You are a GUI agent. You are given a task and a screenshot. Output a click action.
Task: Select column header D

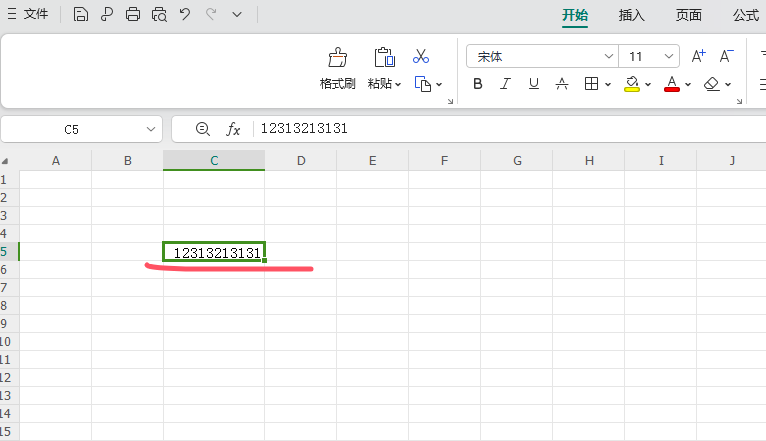pos(300,161)
